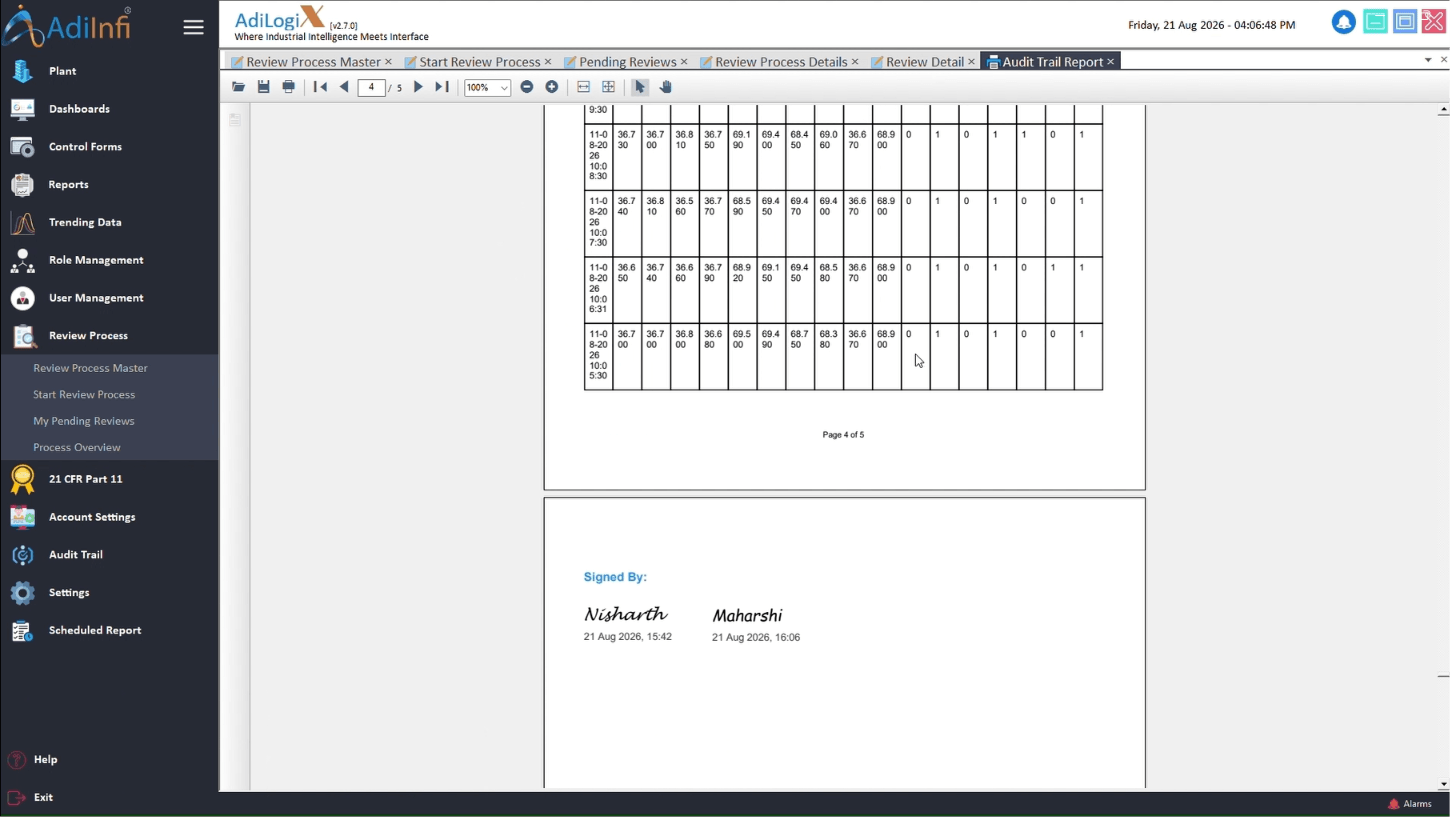Click the open file icon in report toolbar

coord(238,87)
